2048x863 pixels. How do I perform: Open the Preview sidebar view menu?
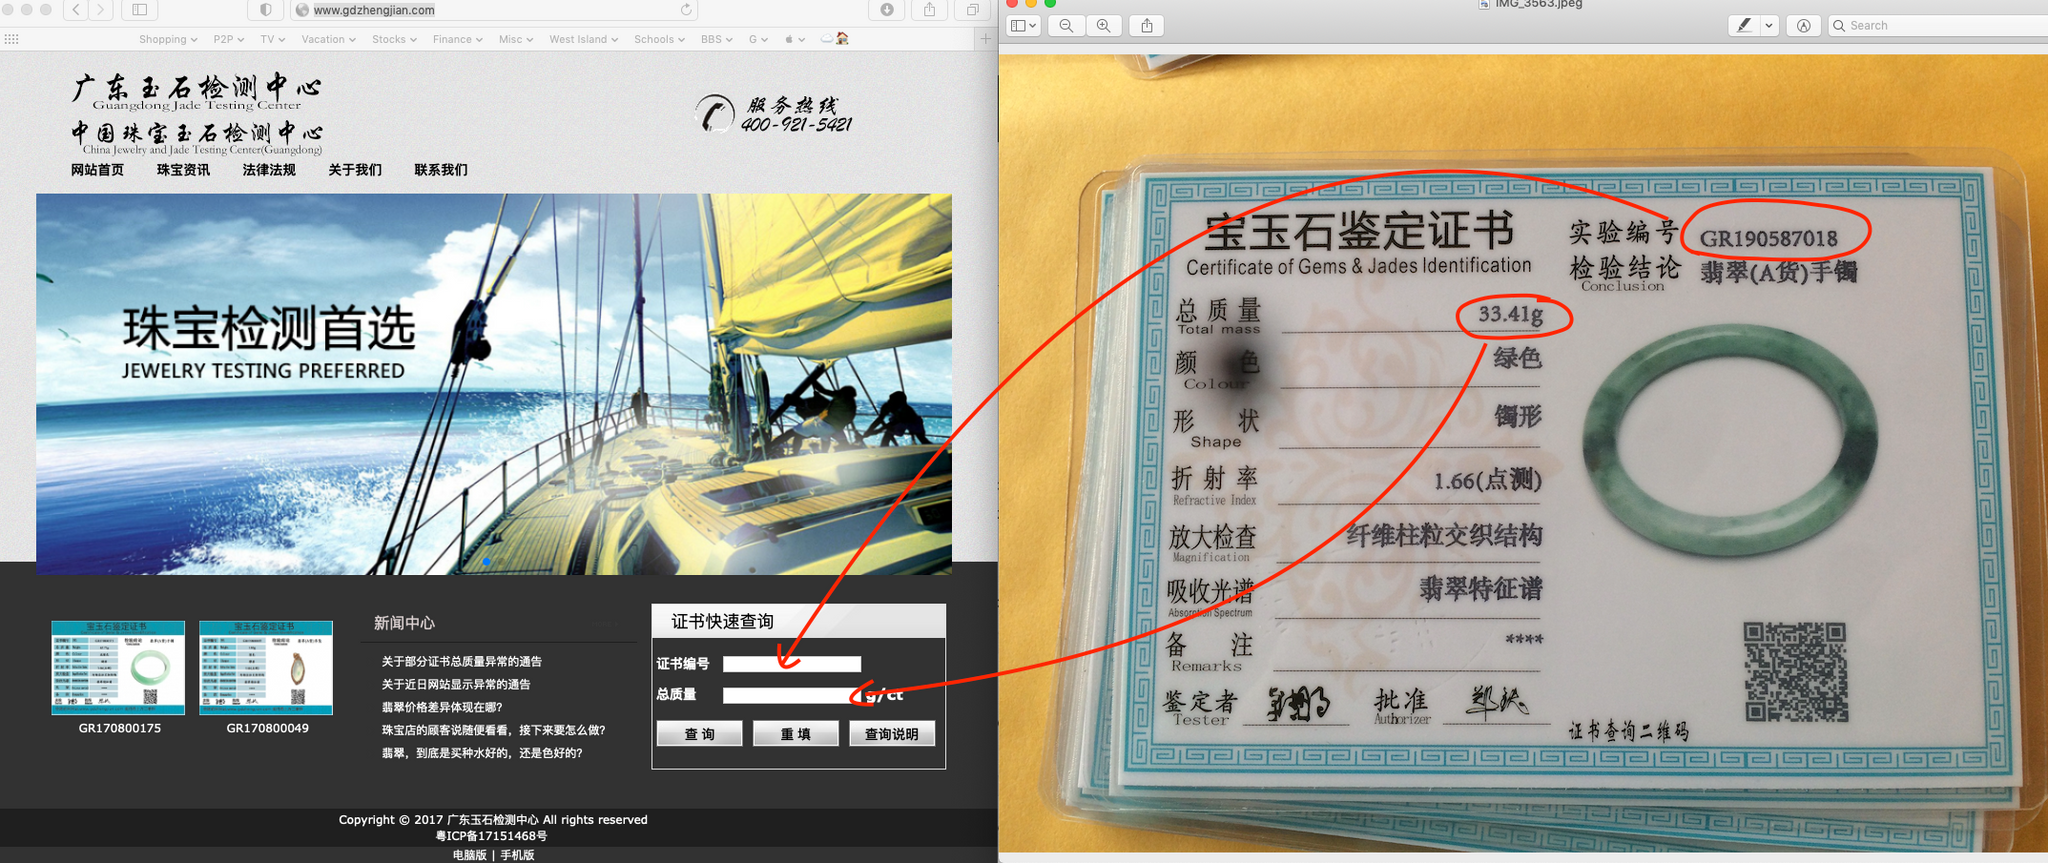click(1024, 26)
